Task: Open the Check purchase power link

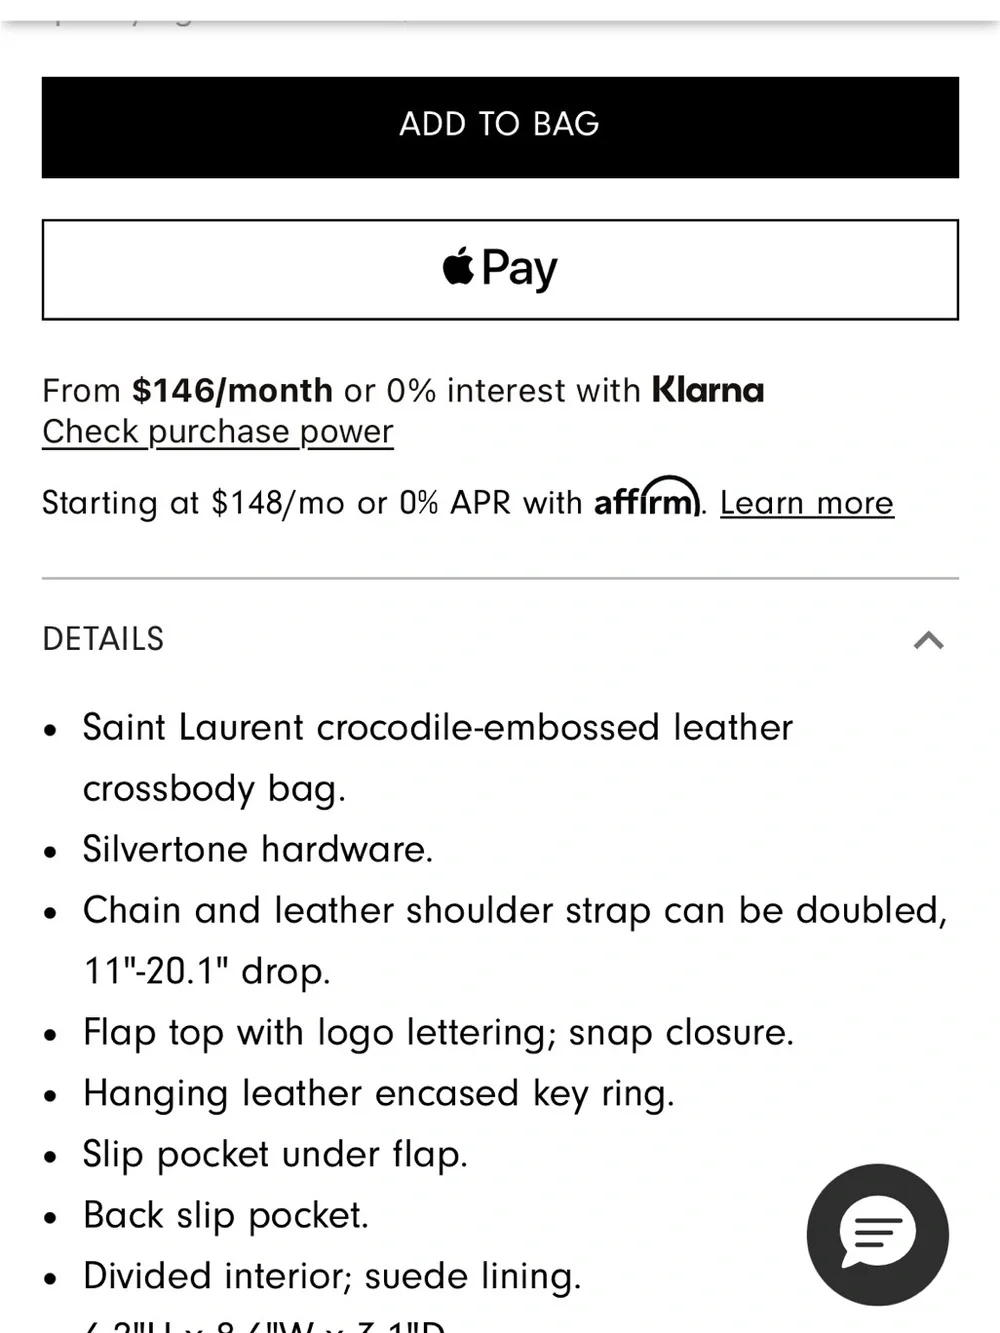Action: tap(218, 432)
